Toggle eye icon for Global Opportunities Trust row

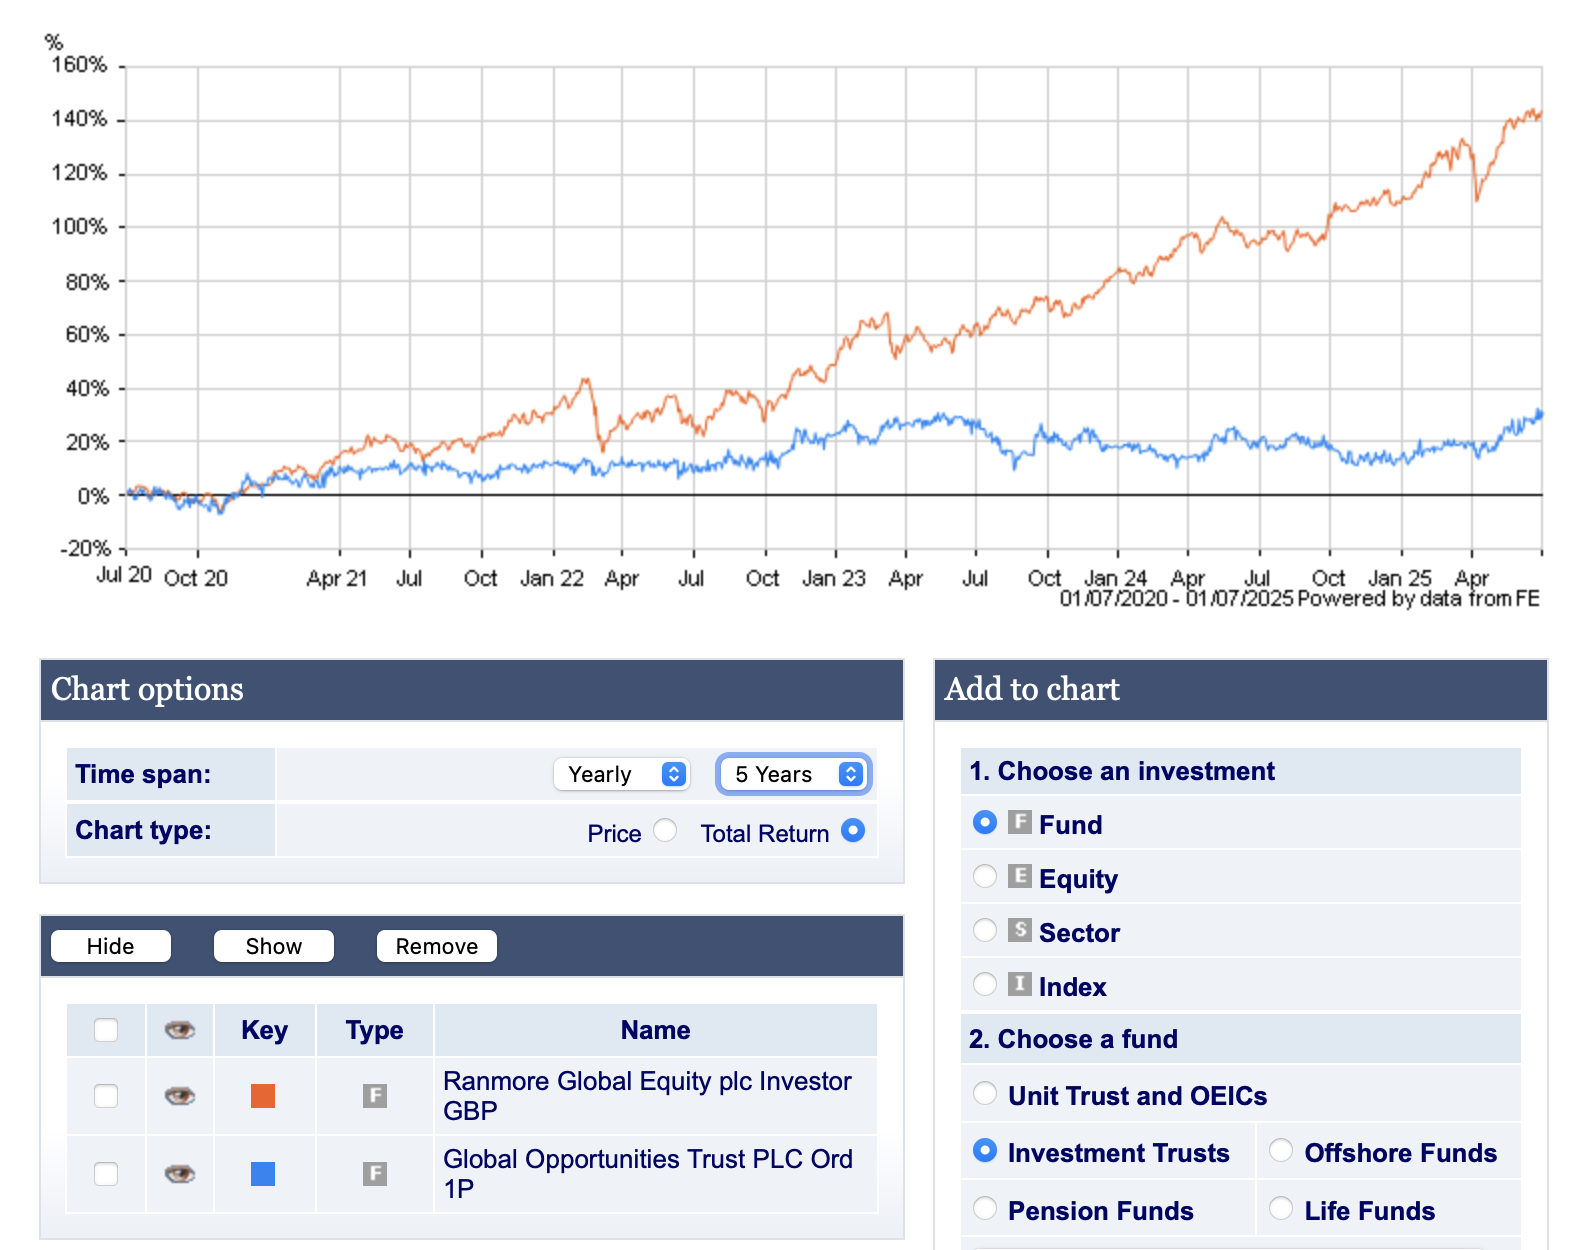180,1174
